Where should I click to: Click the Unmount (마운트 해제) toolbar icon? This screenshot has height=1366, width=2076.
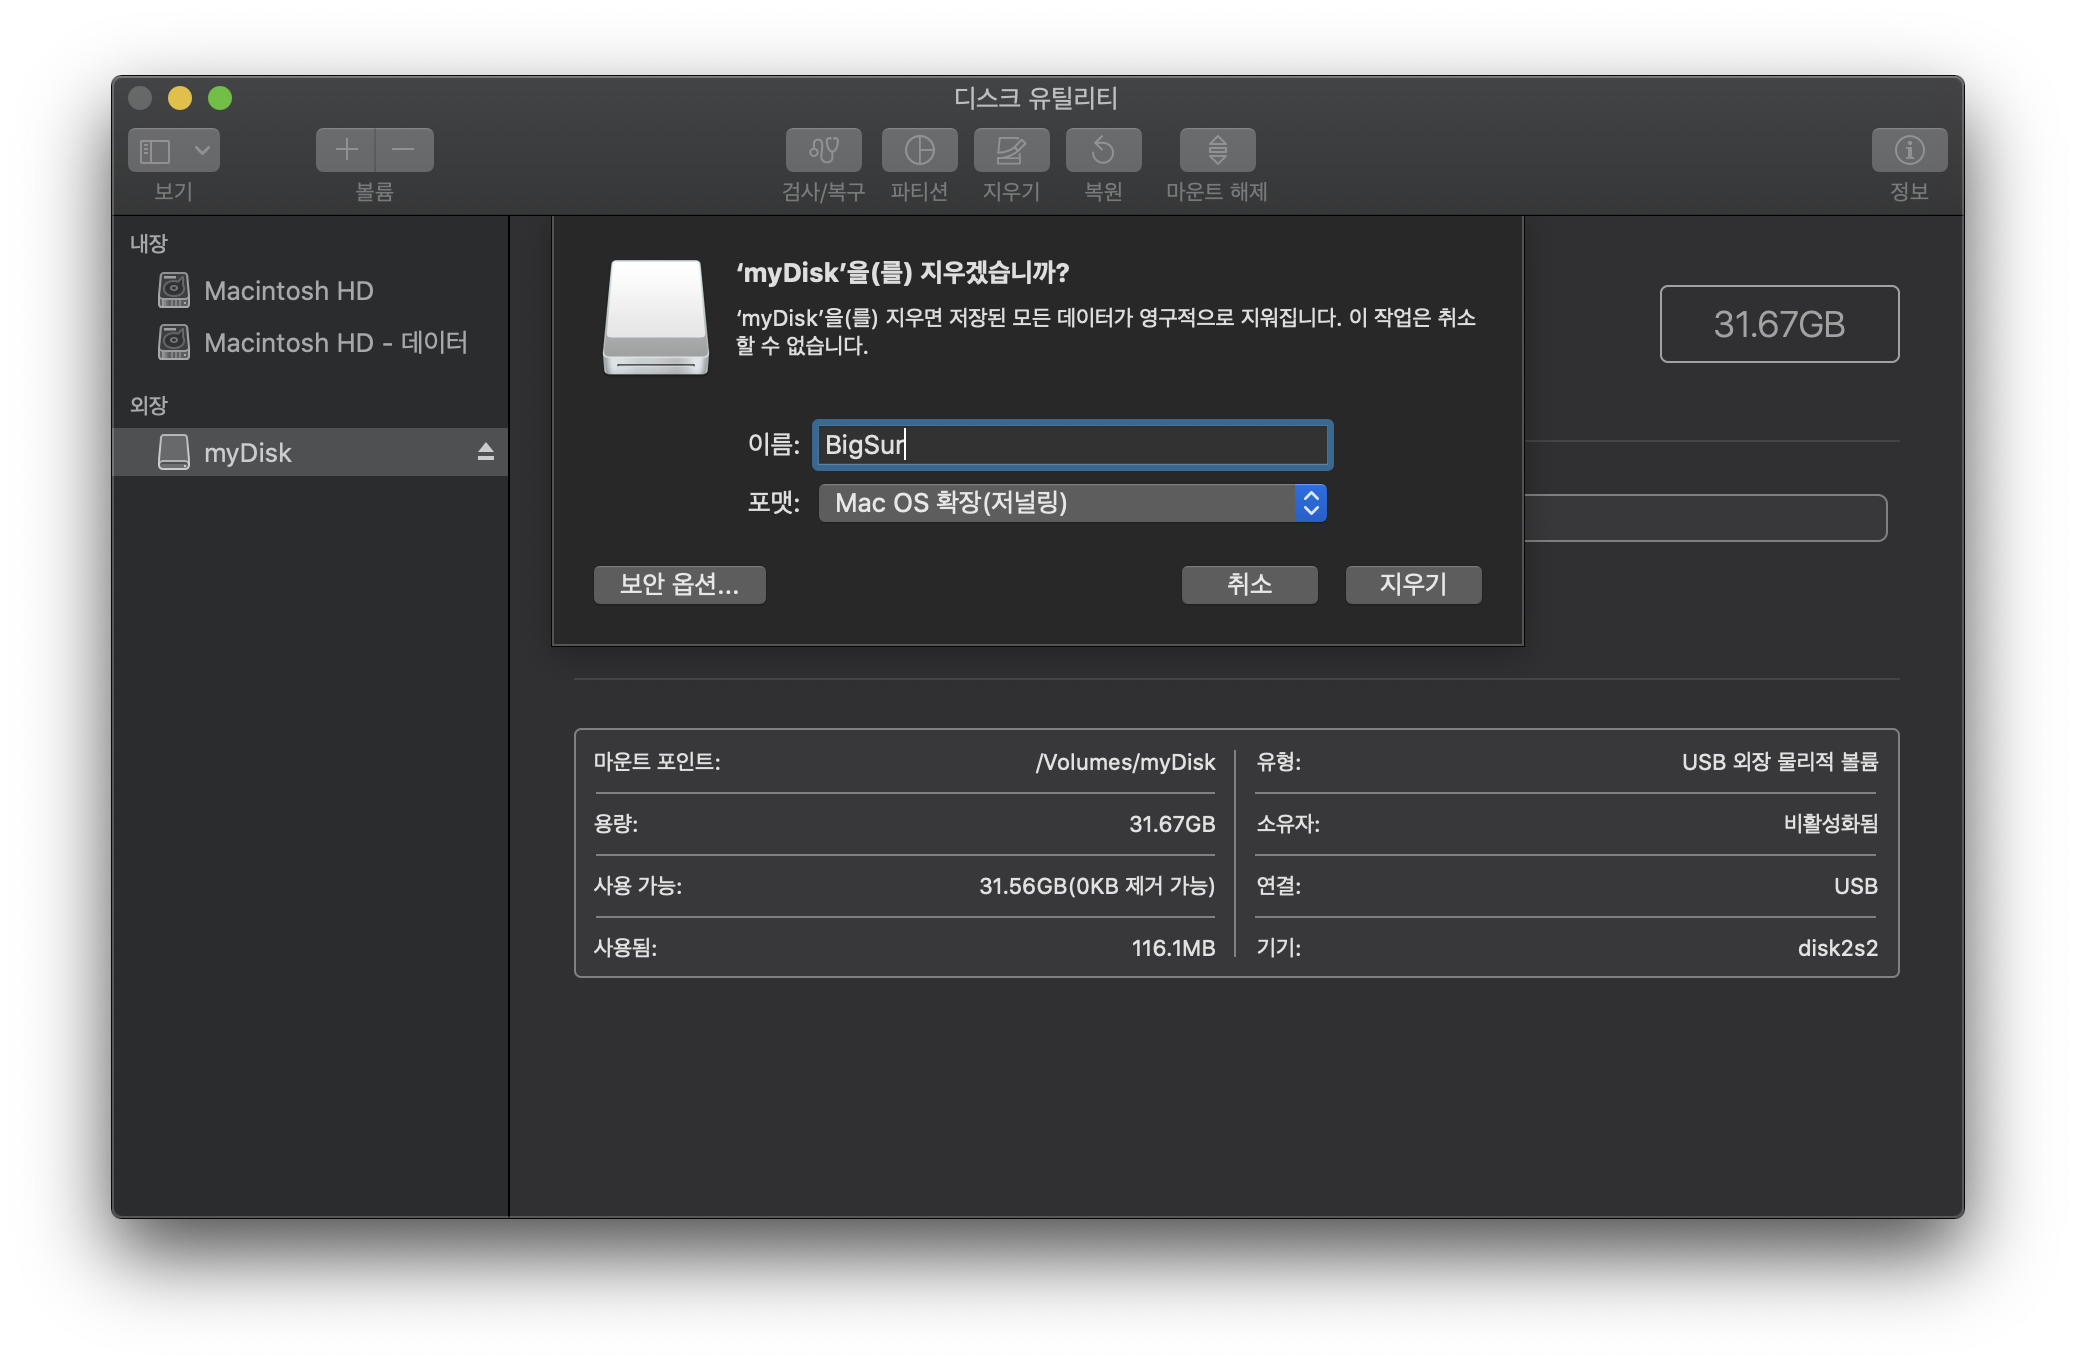coord(1217,150)
